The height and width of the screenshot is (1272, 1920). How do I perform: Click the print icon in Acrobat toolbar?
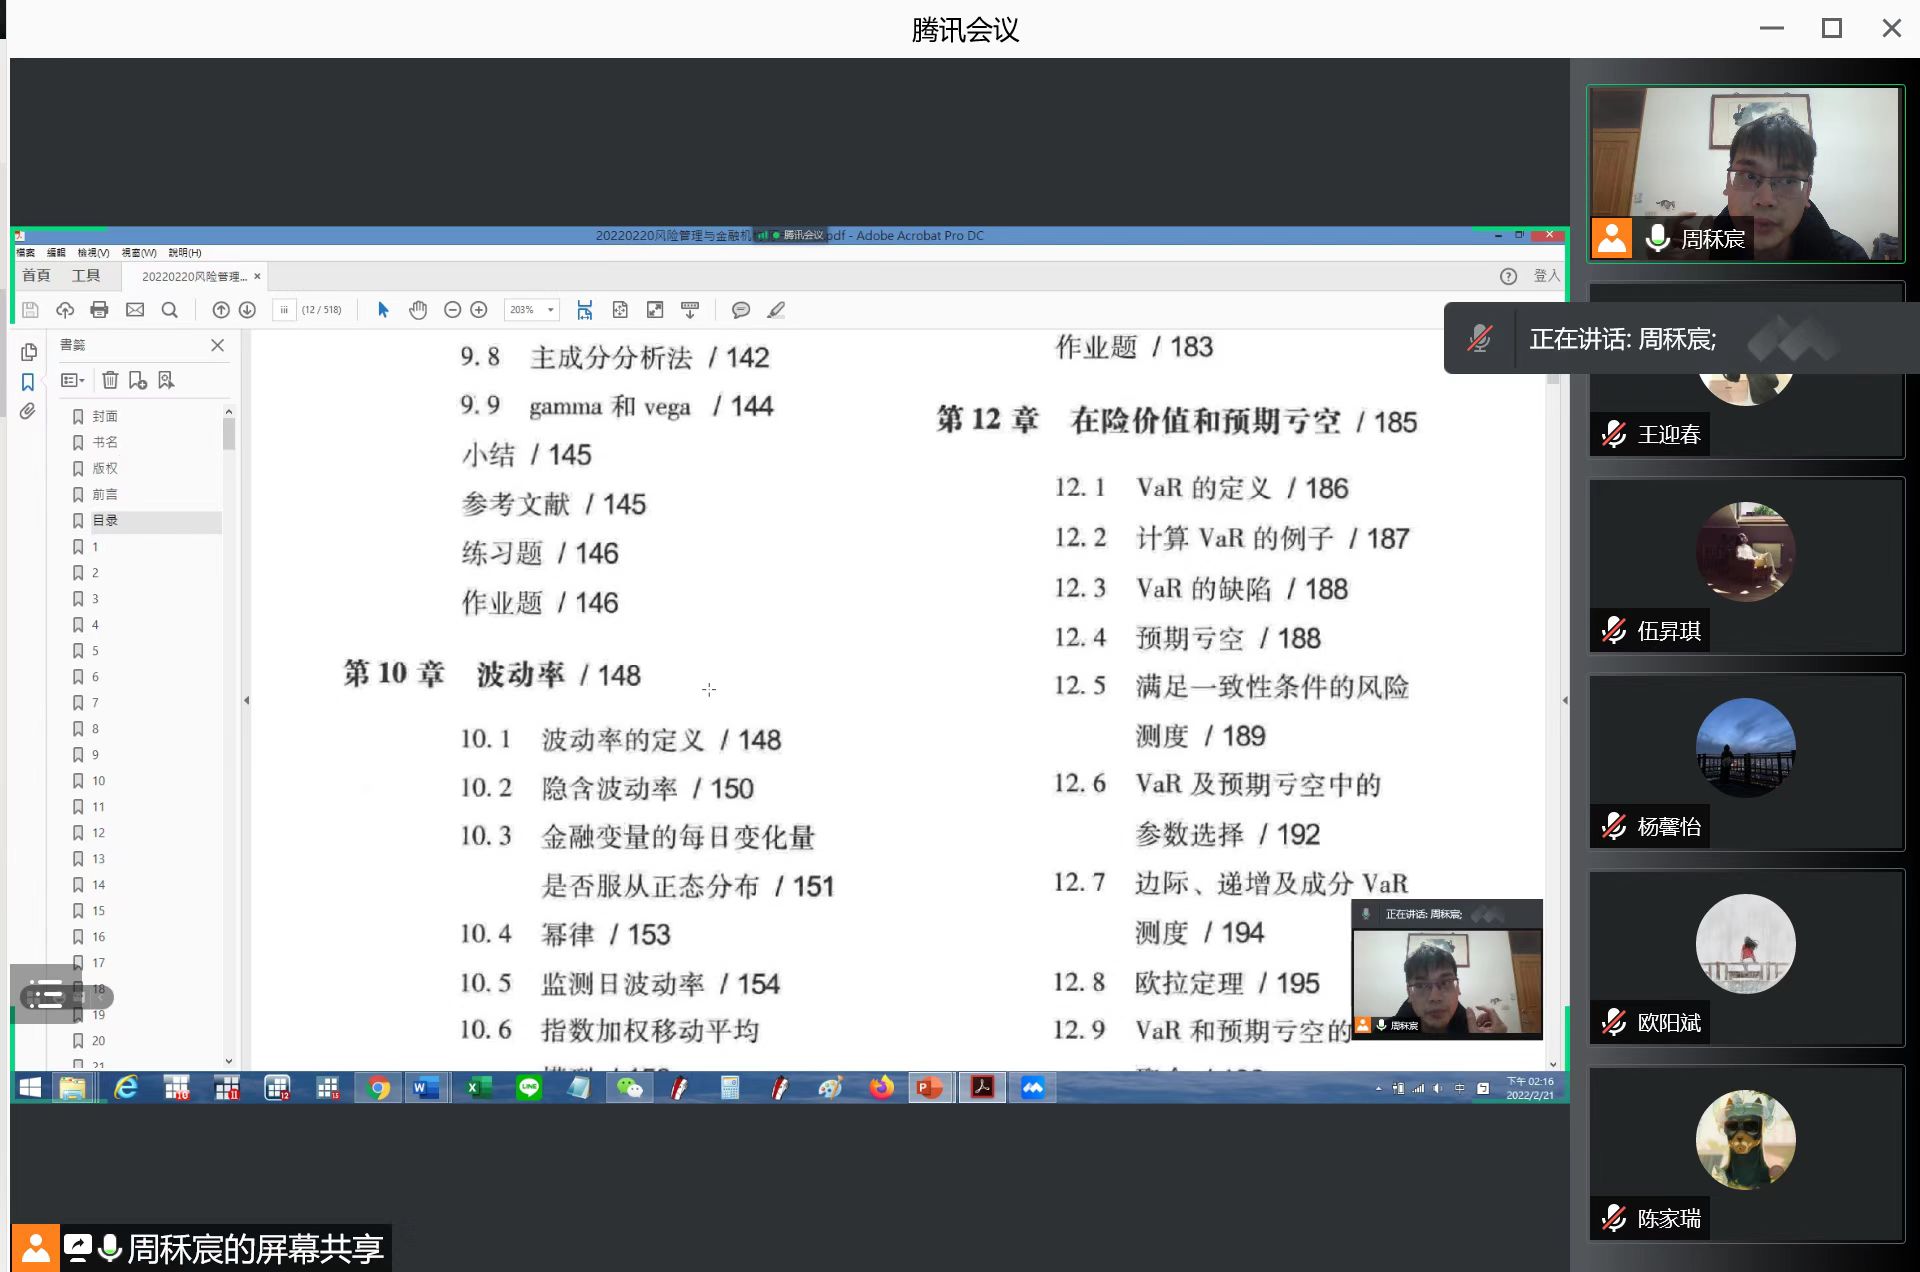point(99,310)
